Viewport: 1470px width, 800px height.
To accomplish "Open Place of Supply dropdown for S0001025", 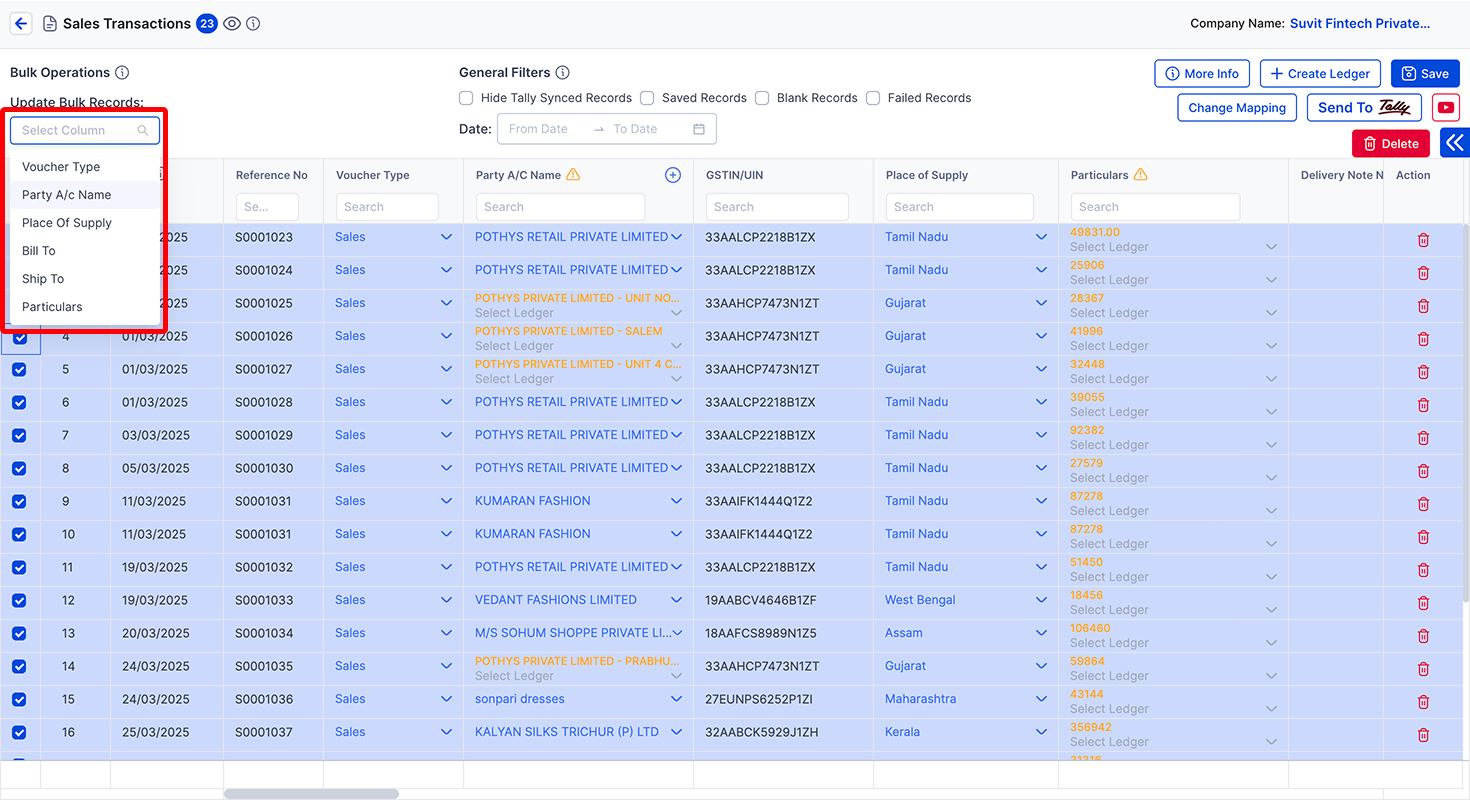I will tap(1042, 303).
